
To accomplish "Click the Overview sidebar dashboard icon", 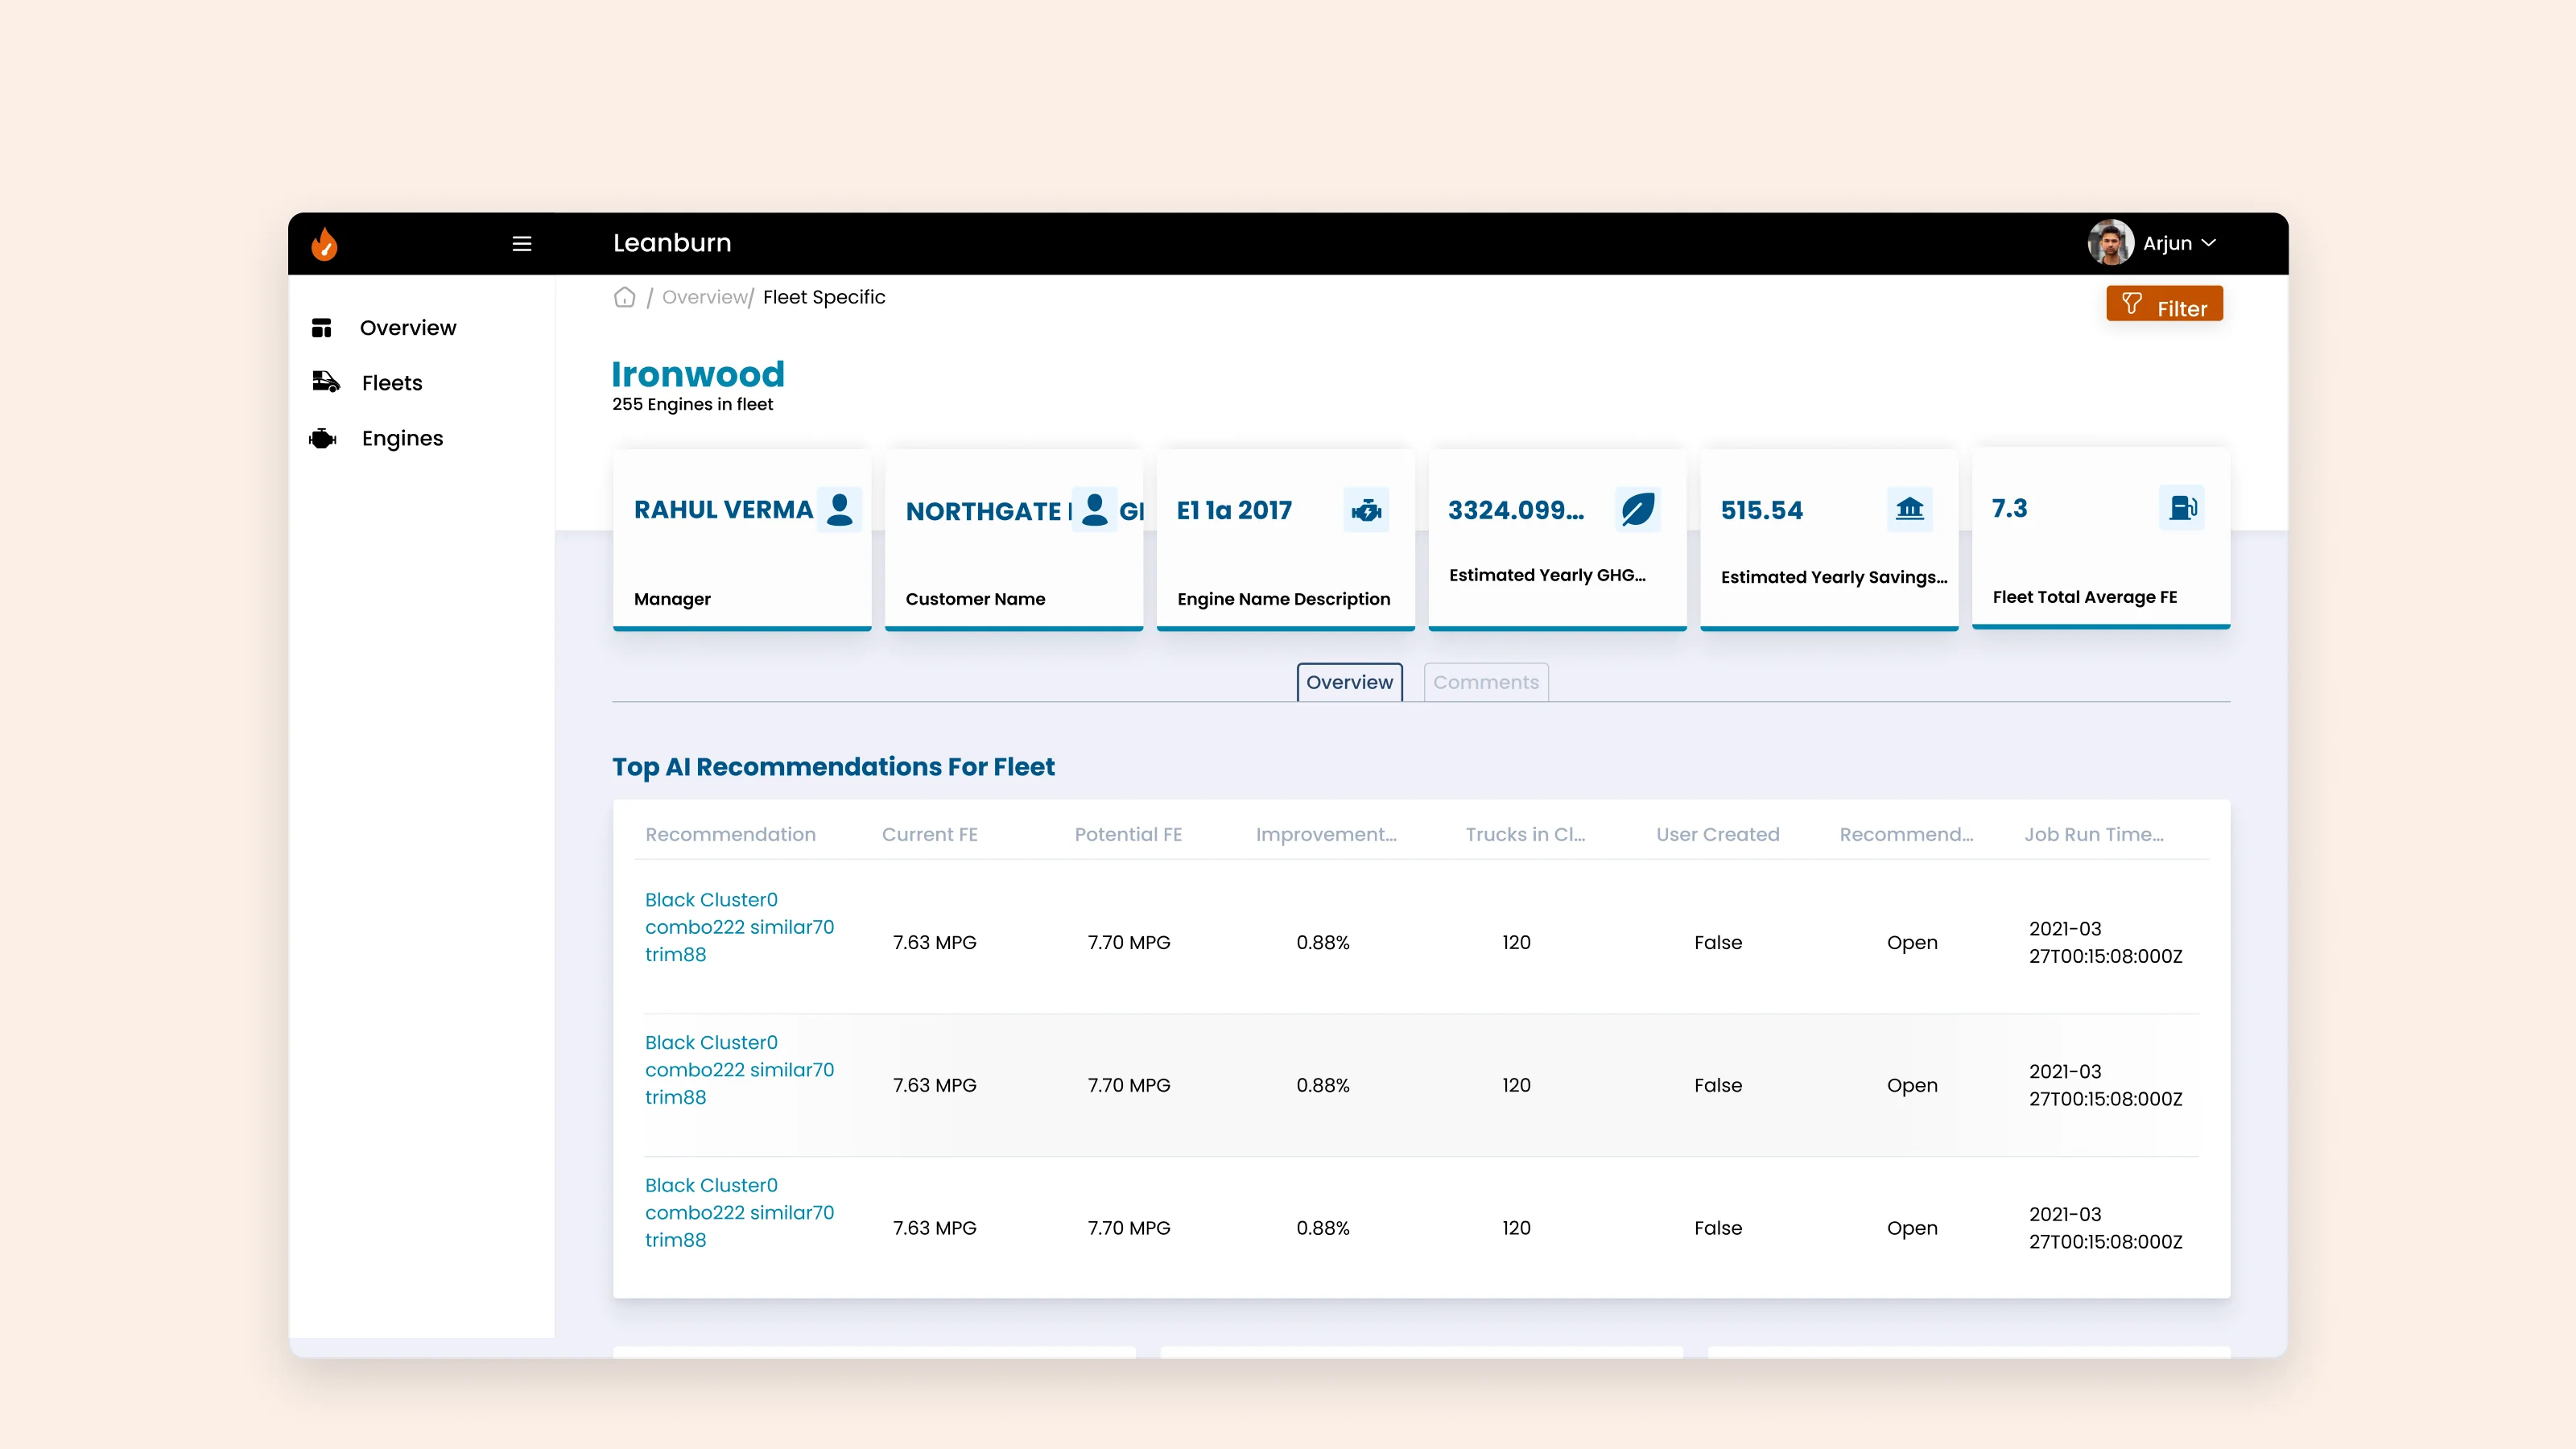I will (x=321, y=328).
